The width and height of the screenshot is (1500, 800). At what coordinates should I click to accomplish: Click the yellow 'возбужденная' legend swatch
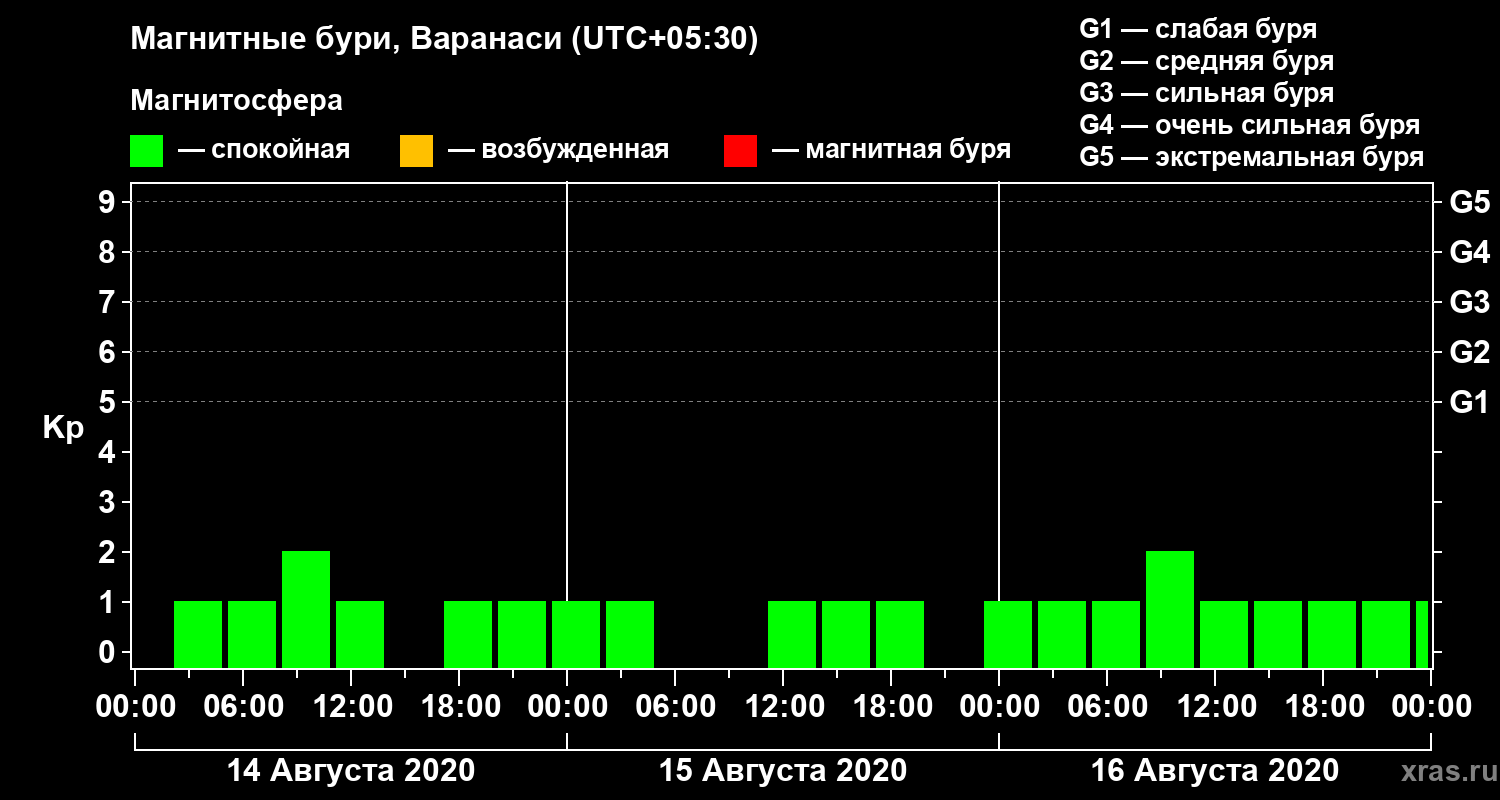pos(416,151)
